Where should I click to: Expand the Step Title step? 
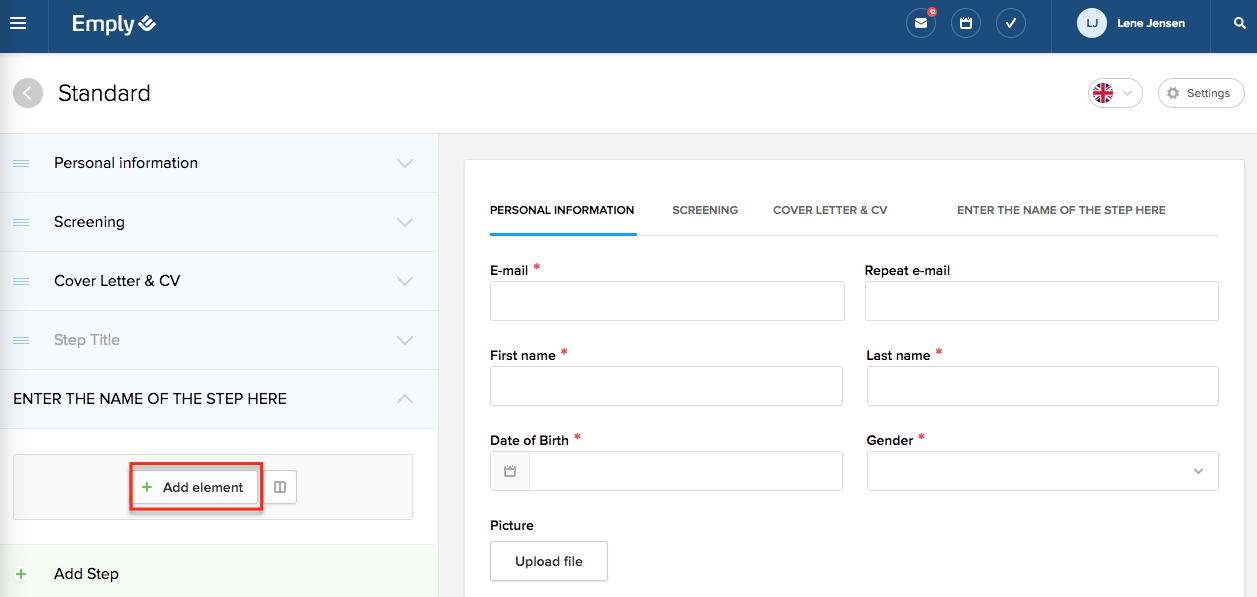point(405,340)
